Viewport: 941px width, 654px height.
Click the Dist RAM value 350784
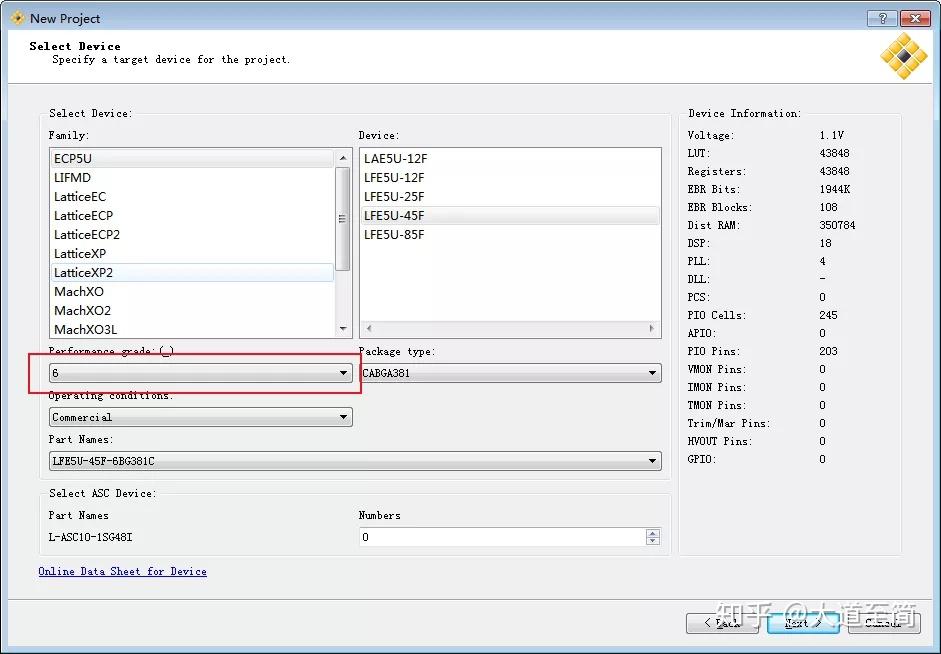tap(837, 225)
